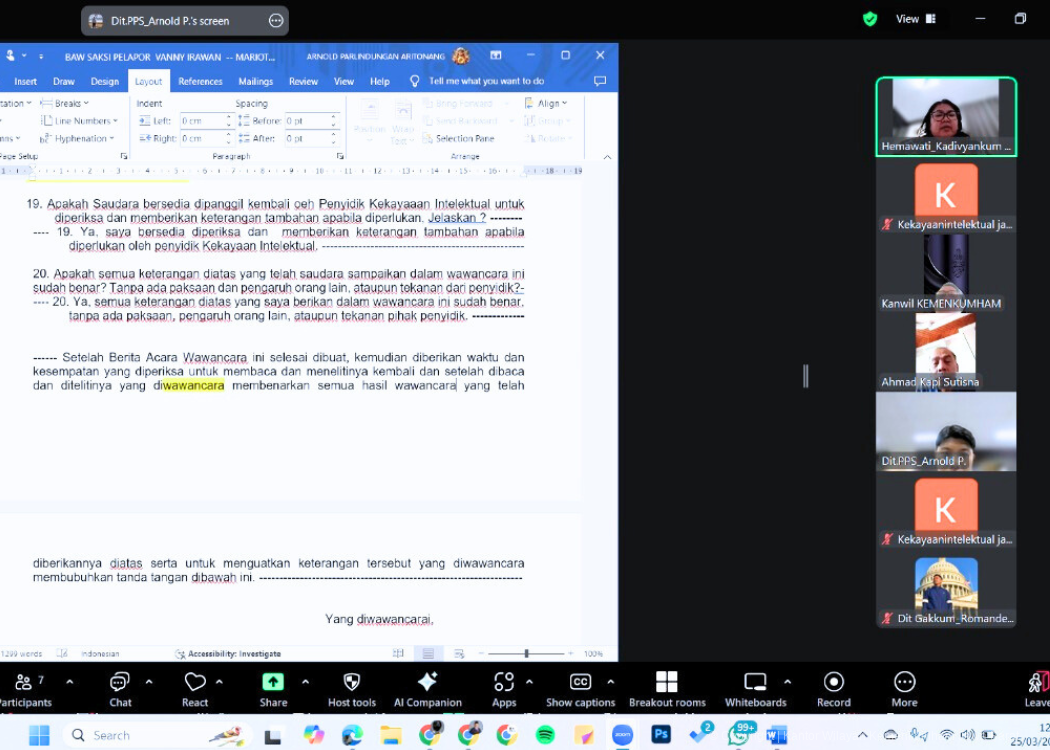Open Breakout rooms in Zoom
The width and height of the screenshot is (1050, 750).
tap(667, 682)
